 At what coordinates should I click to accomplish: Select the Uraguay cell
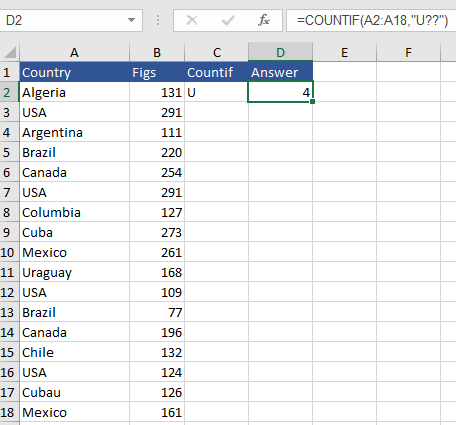pyautogui.click(x=74, y=272)
